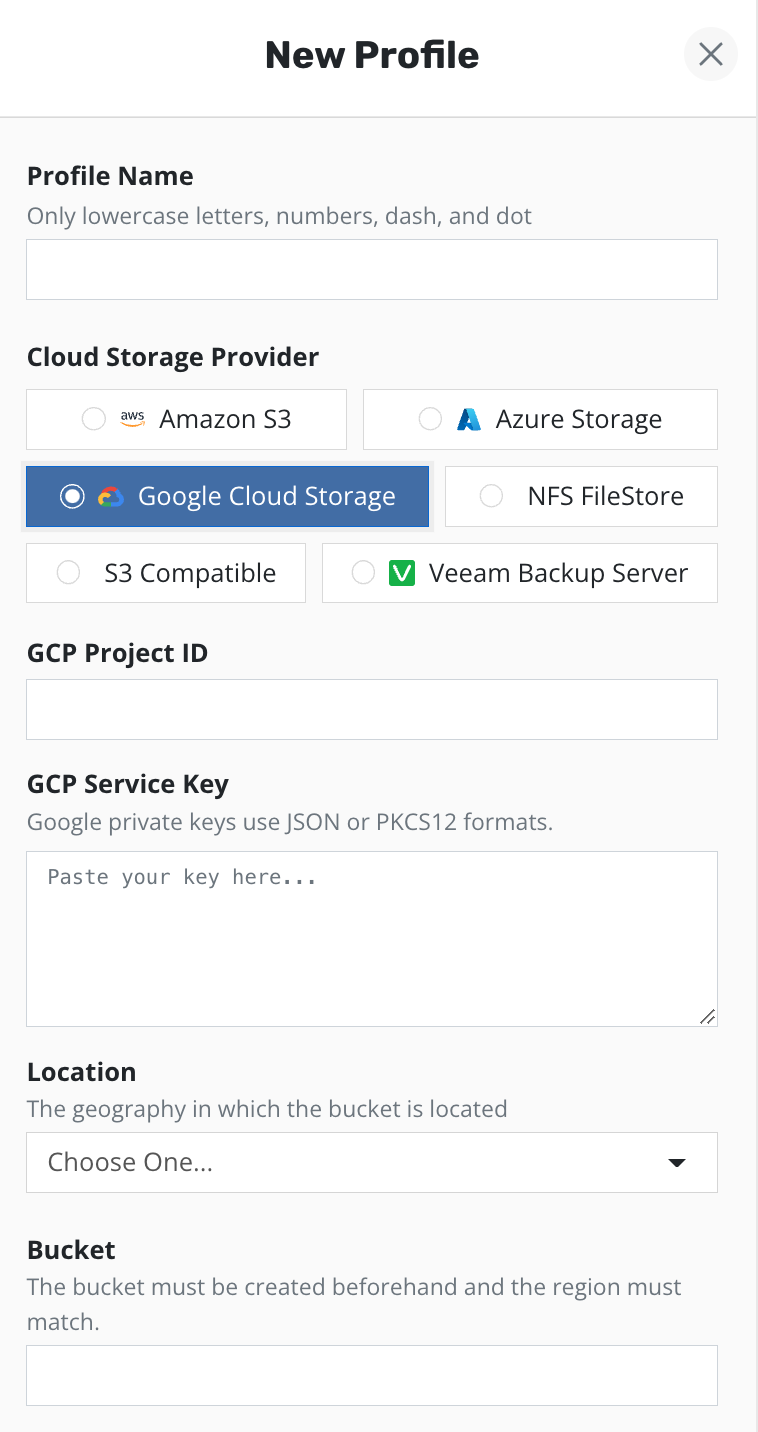The image size is (758, 1432).
Task: Click into the GCP Service Key textarea
Action: tap(371, 938)
